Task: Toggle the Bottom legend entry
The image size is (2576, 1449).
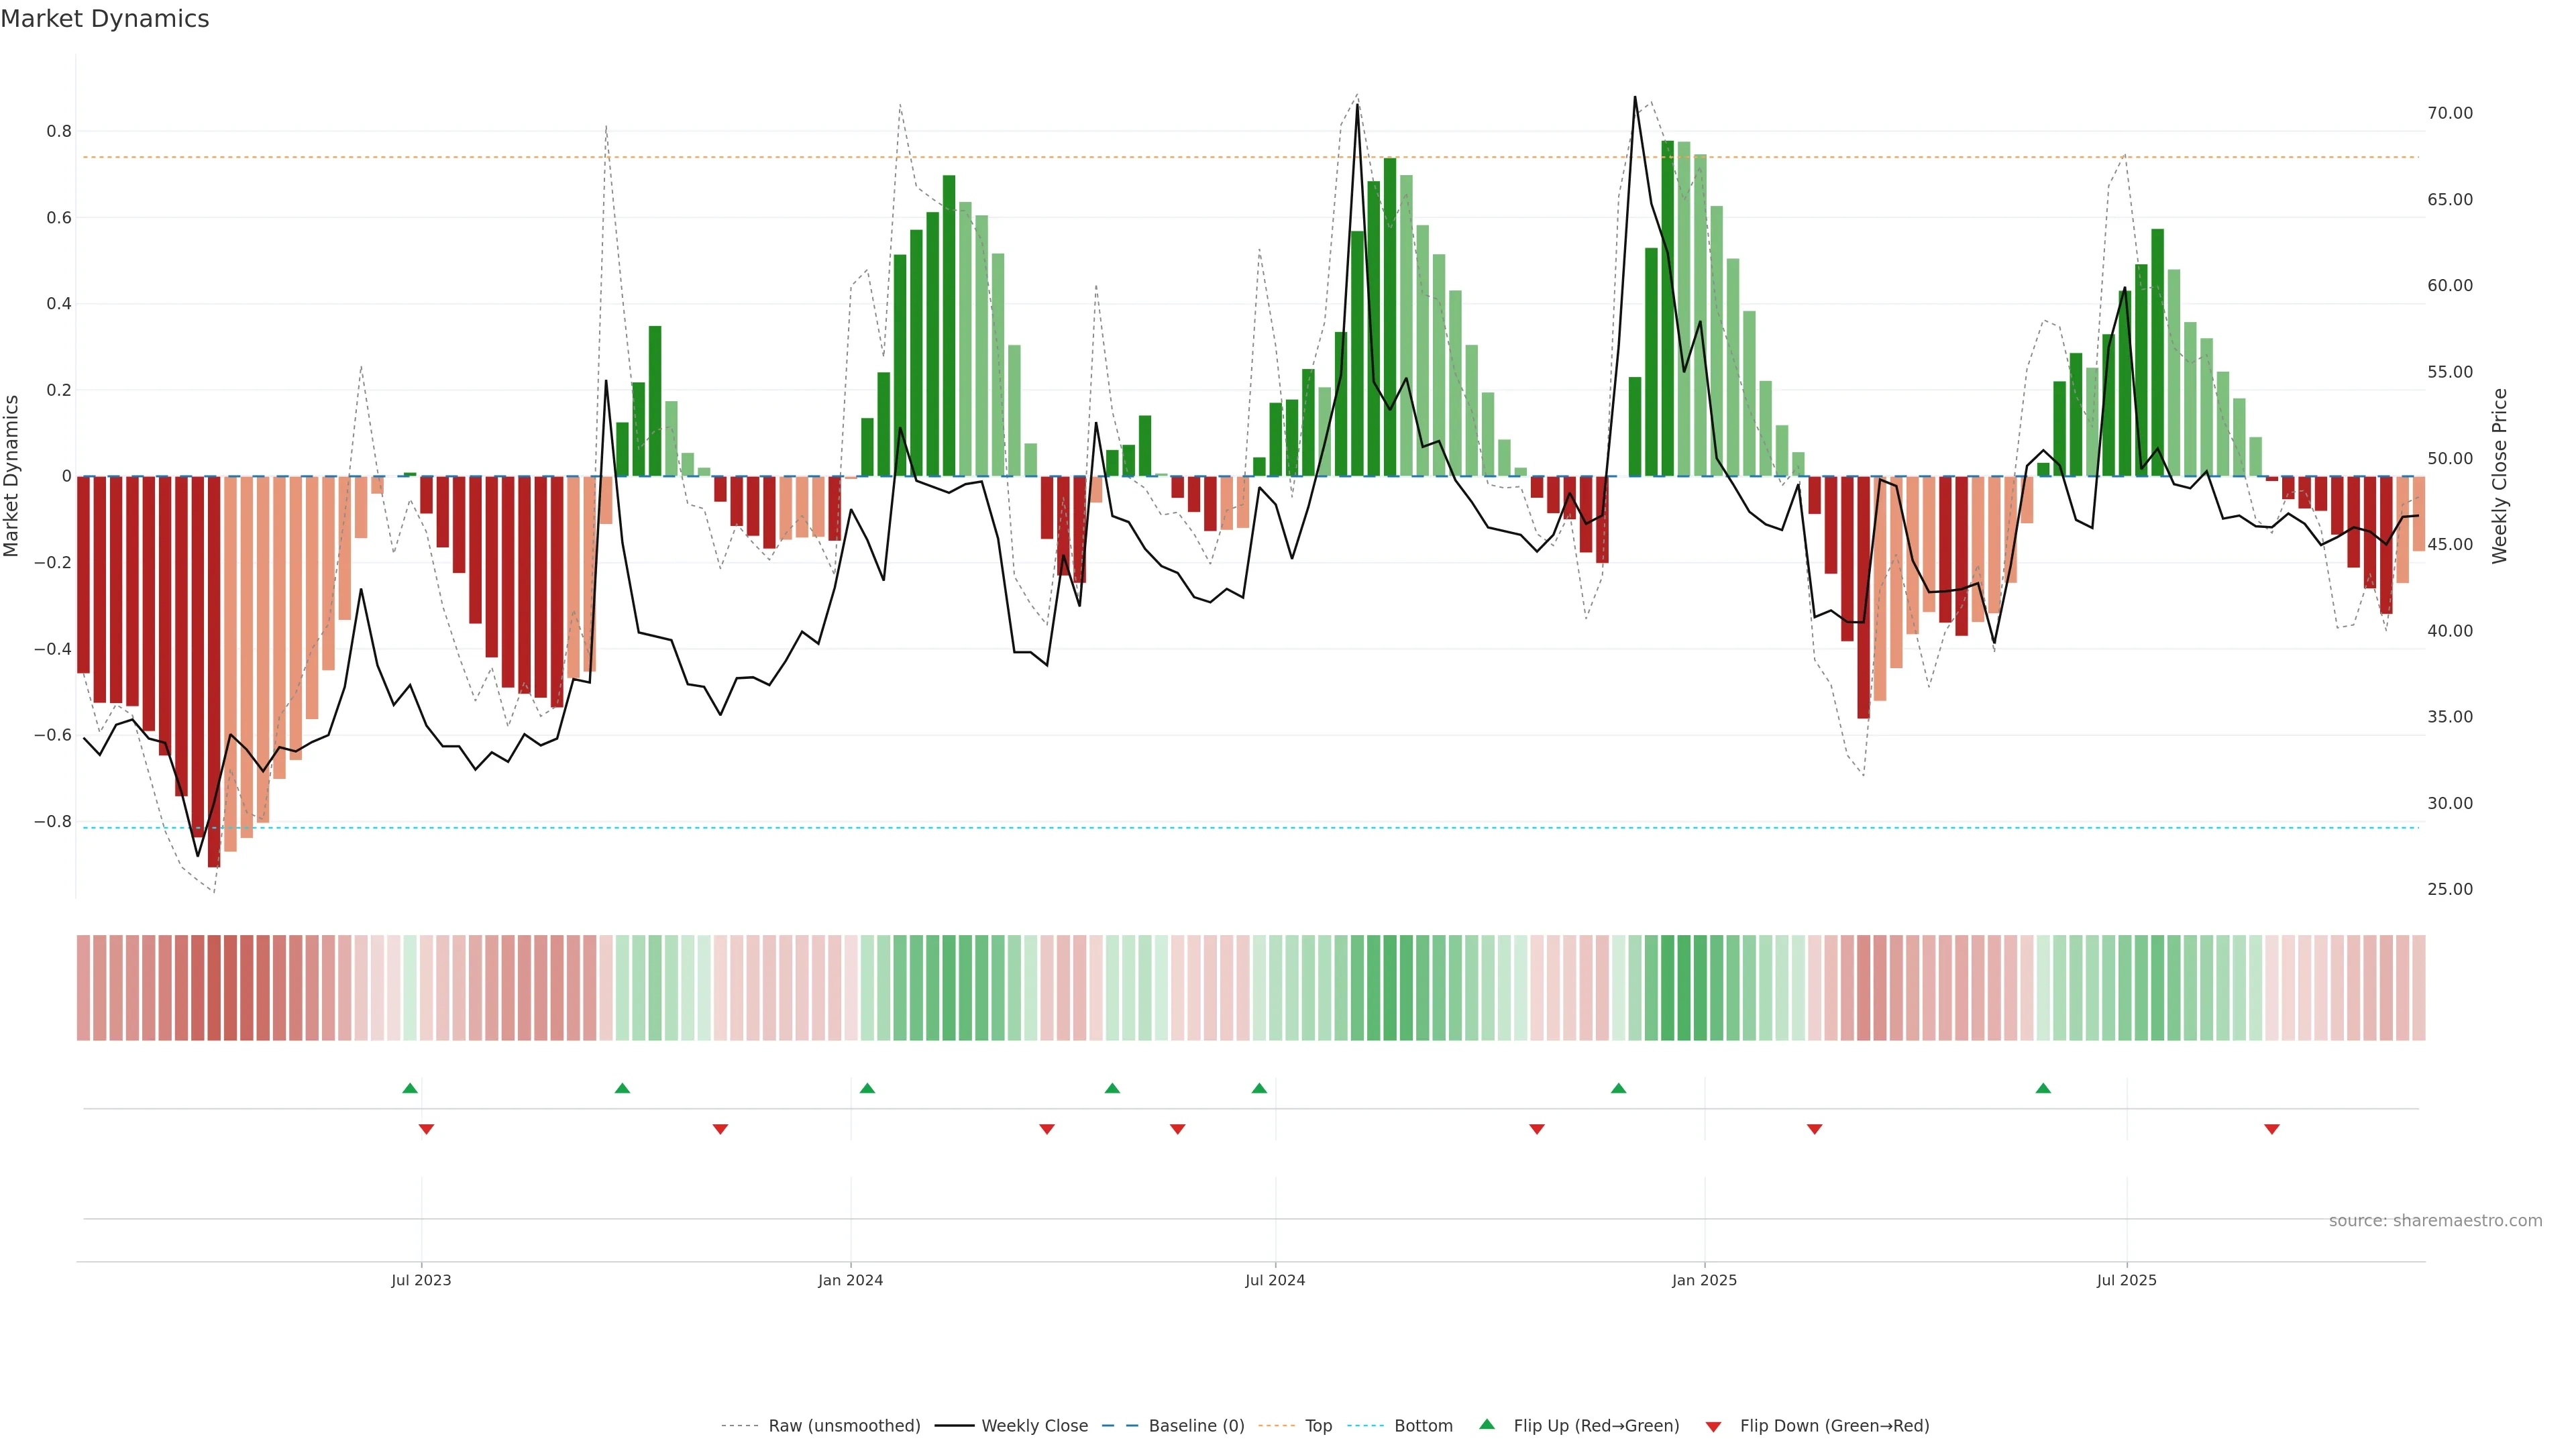Action: click(x=1423, y=1426)
